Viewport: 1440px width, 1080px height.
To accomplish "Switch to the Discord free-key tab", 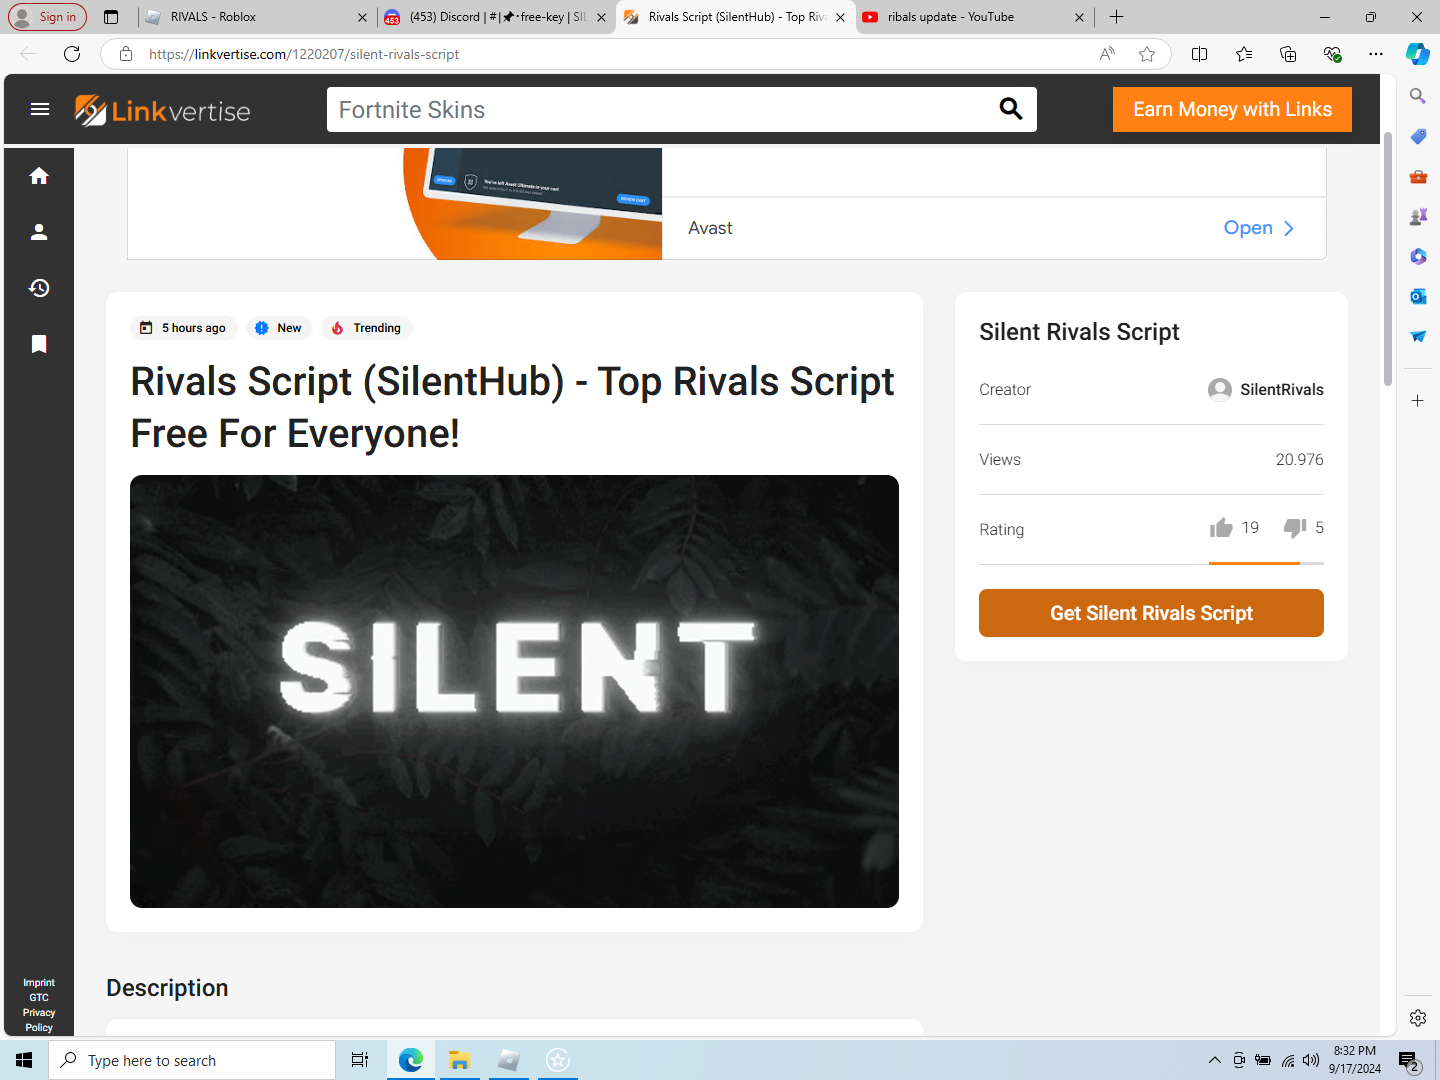I will 496,17.
